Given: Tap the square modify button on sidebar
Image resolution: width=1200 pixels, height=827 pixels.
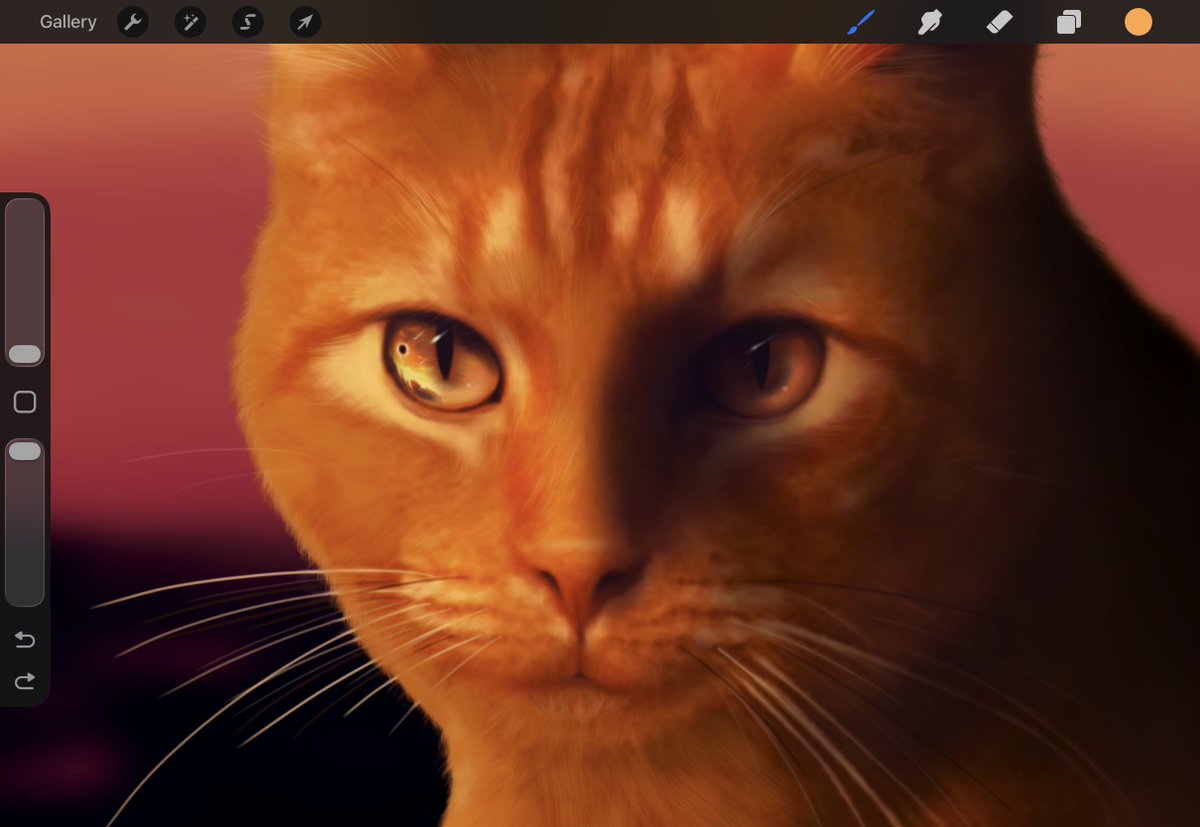Looking at the screenshot, I should click(x=25, y=402).
